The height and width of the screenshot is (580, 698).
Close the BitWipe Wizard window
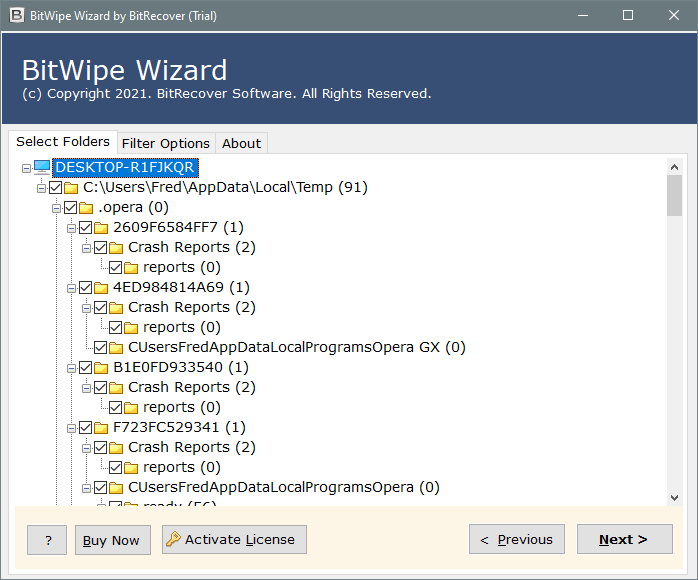[674, 16]
